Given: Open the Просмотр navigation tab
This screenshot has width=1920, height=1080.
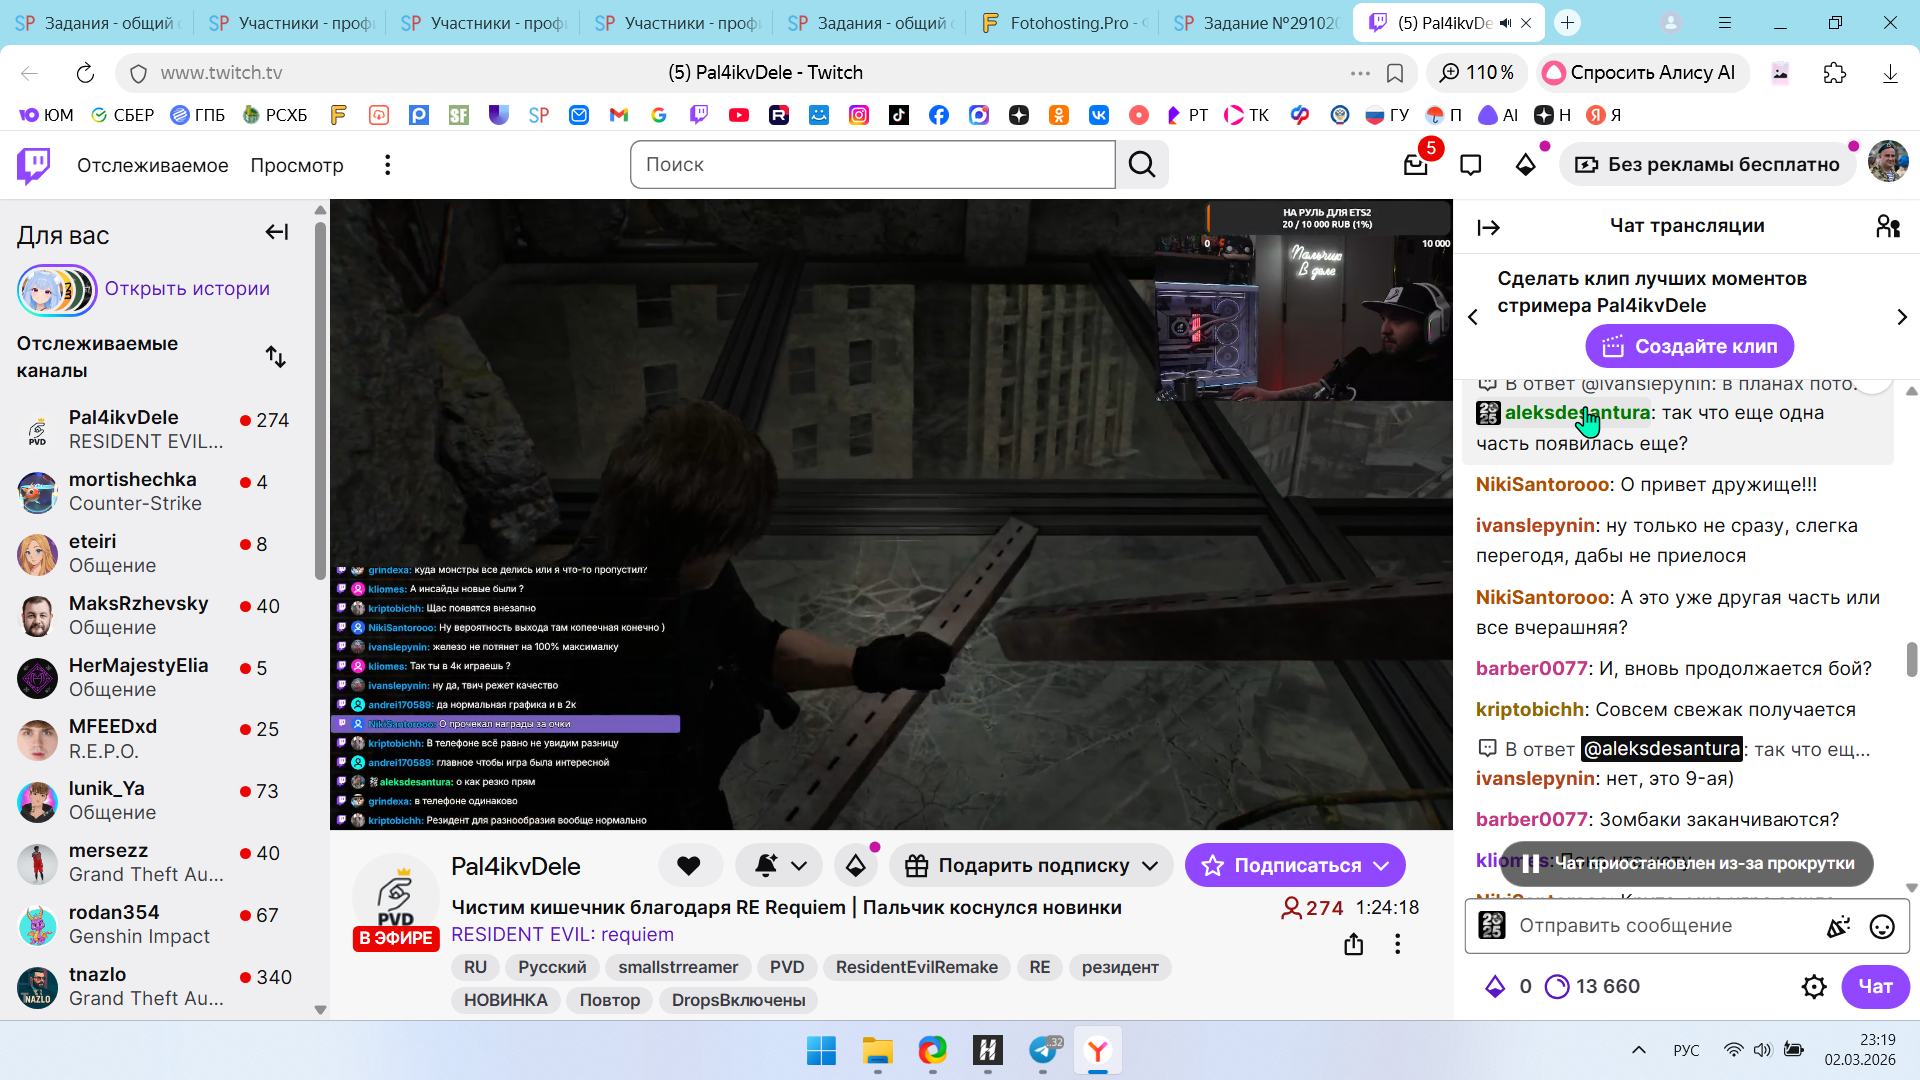Looking at the screenshot, I should coord(297,165).
